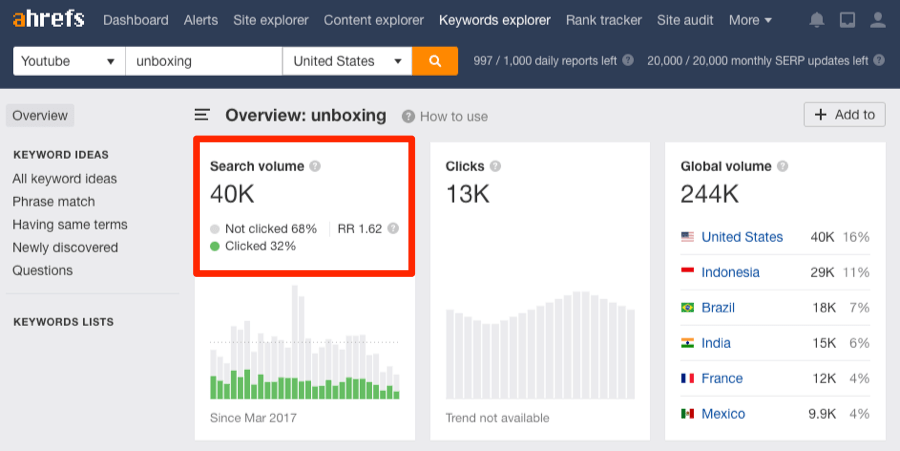Image resolution: width=900 pixels, height=451 pixels.
Task: Click the orange search button
Action: pyautogui.click(x=435, y=61)
